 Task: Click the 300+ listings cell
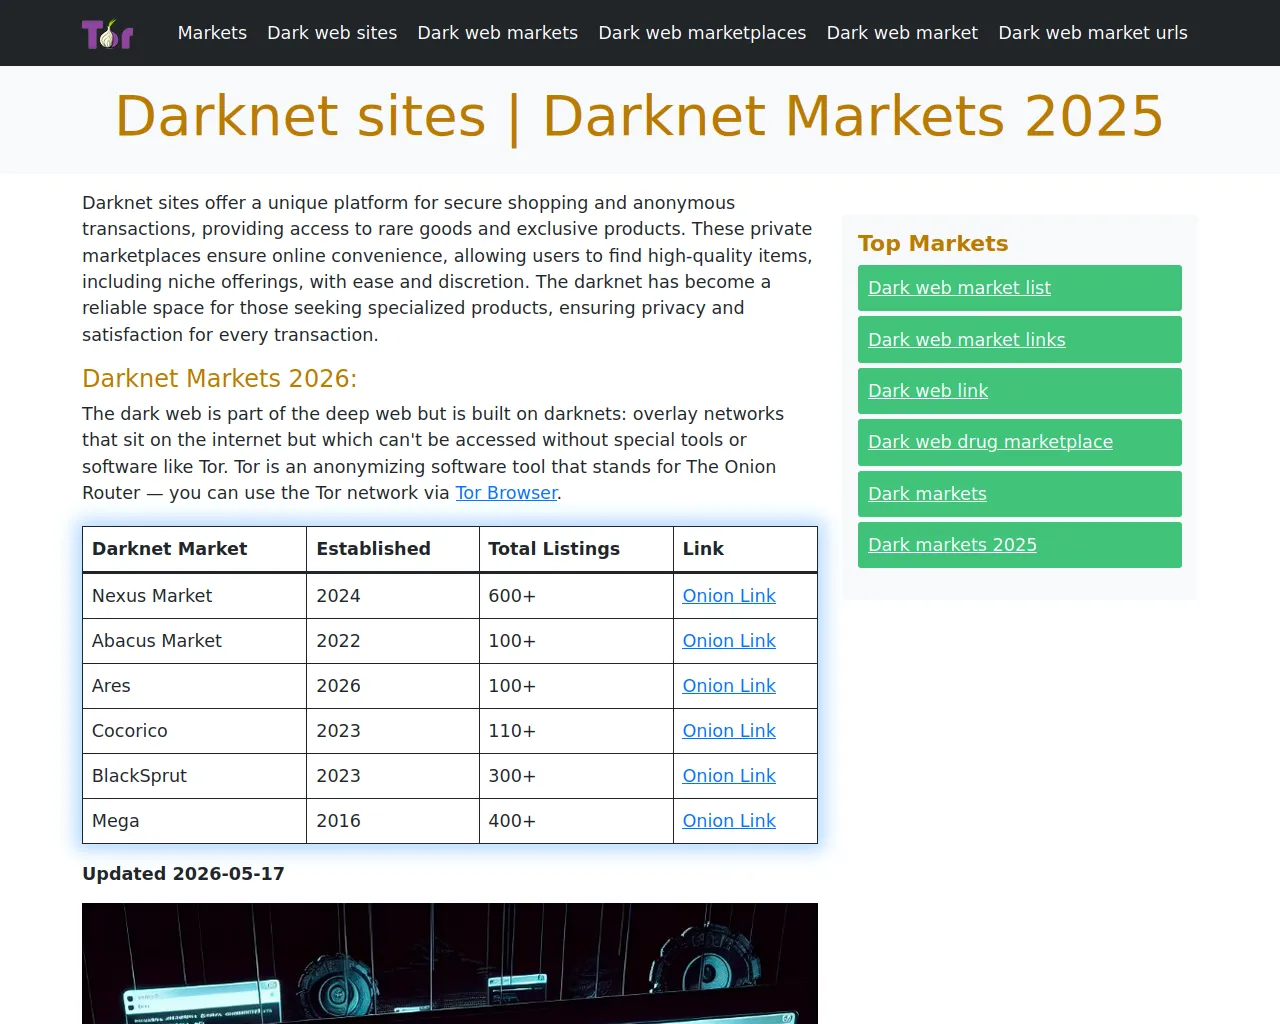pos(577,776)
